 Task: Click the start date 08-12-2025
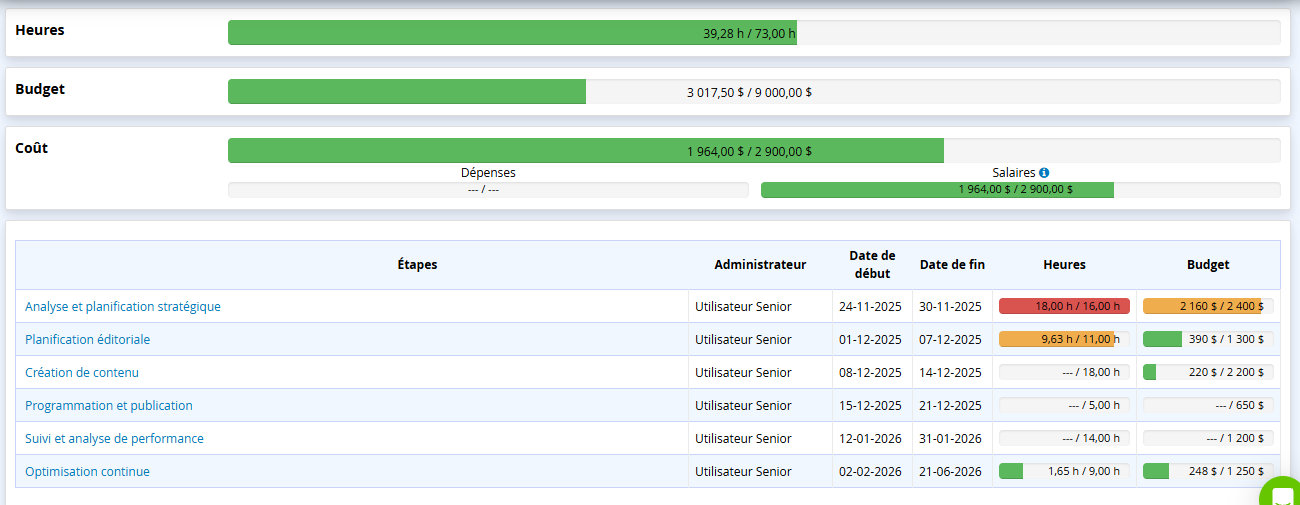click(x=870, y=373)
